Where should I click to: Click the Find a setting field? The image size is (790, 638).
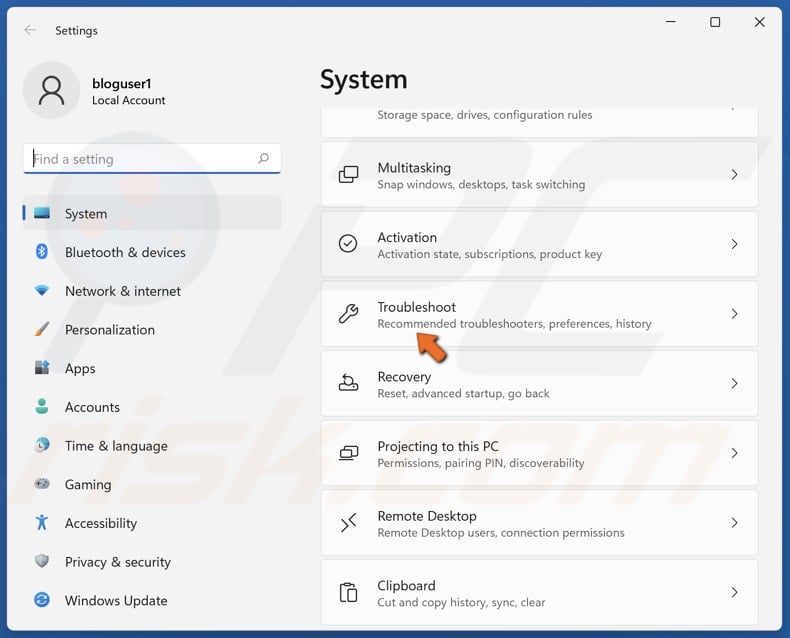152,159
